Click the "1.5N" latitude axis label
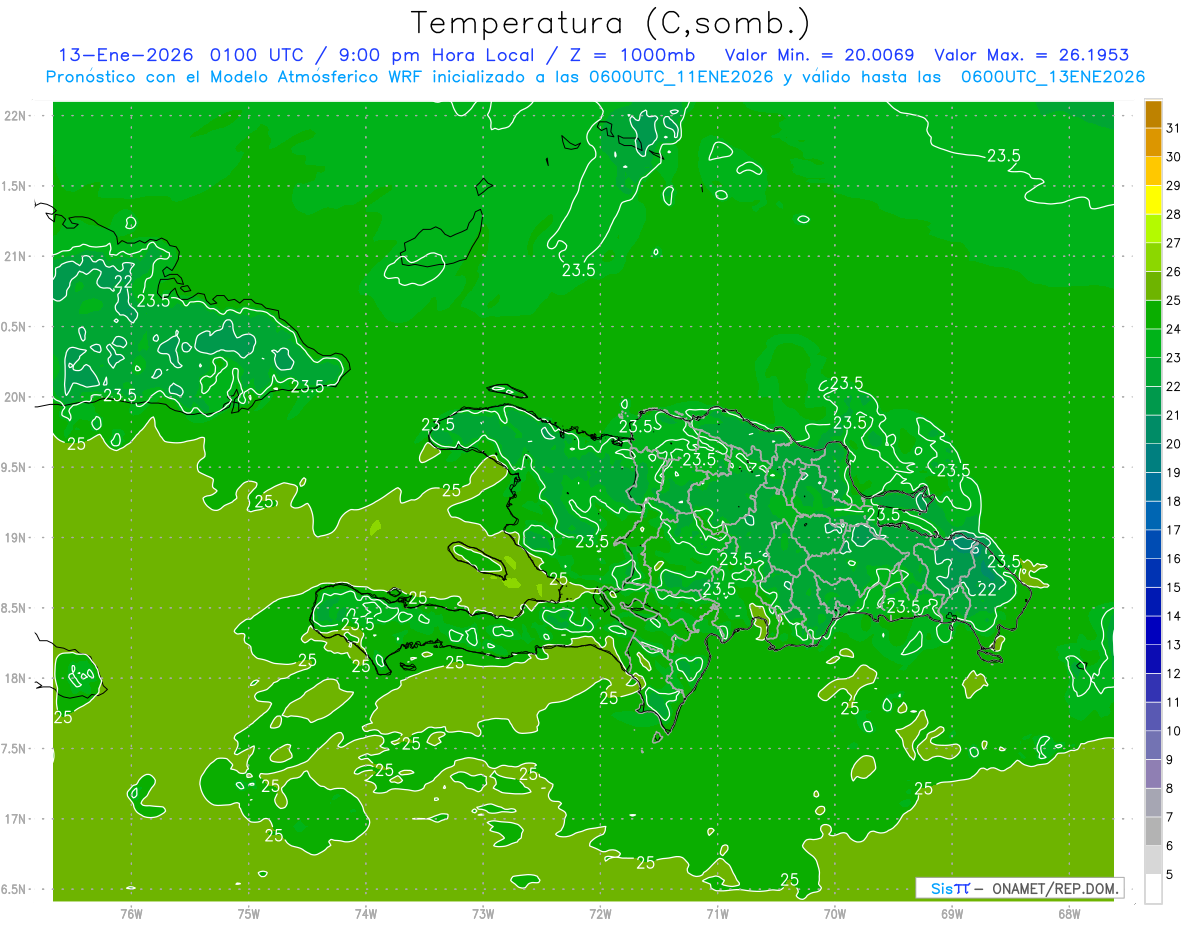 [x=14, y=186]
